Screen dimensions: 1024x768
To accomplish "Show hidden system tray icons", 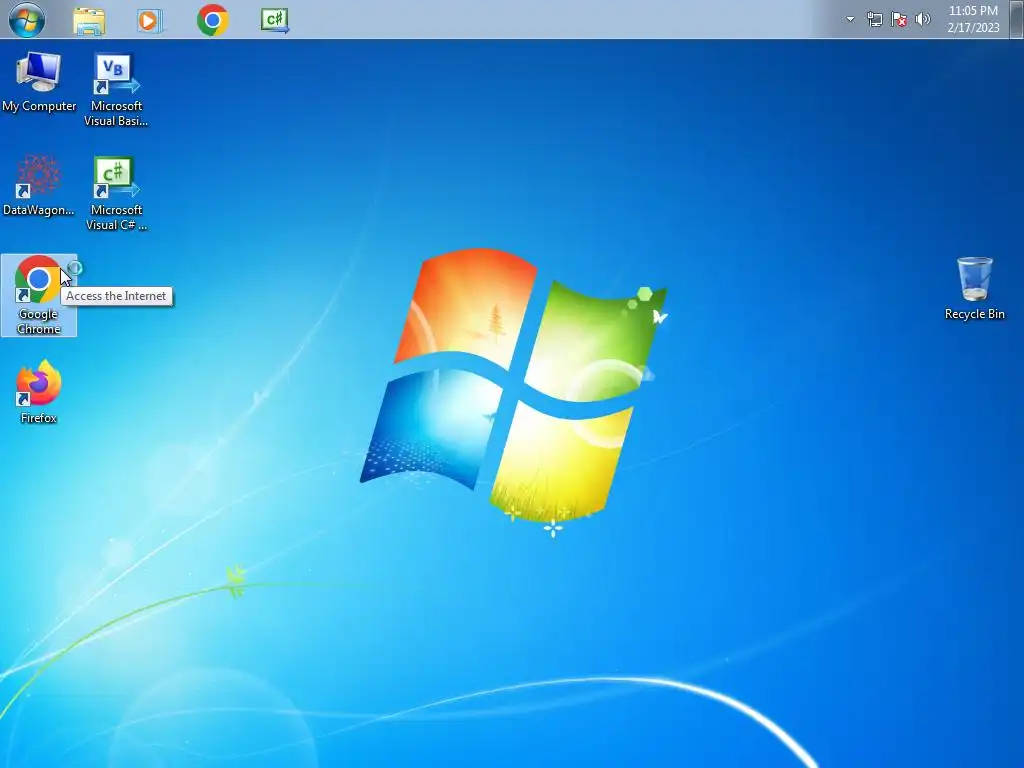I will click(850, 19).
